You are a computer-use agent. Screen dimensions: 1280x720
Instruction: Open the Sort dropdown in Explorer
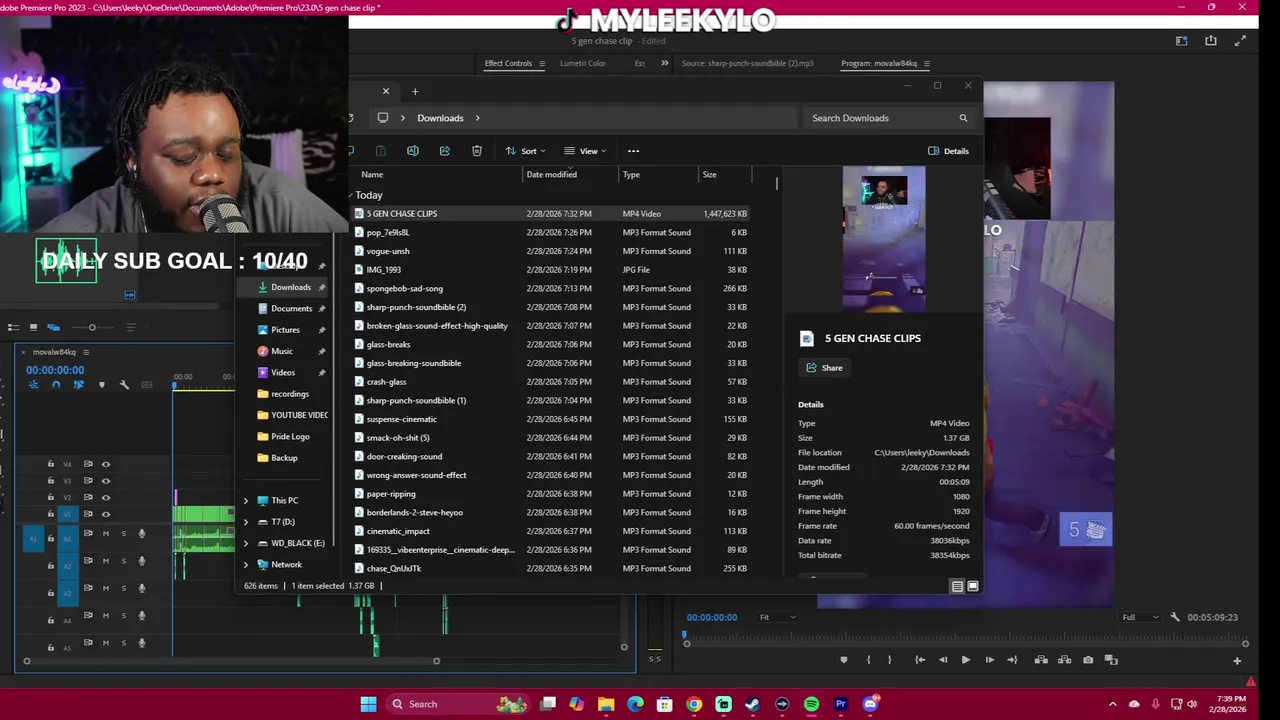525,151
